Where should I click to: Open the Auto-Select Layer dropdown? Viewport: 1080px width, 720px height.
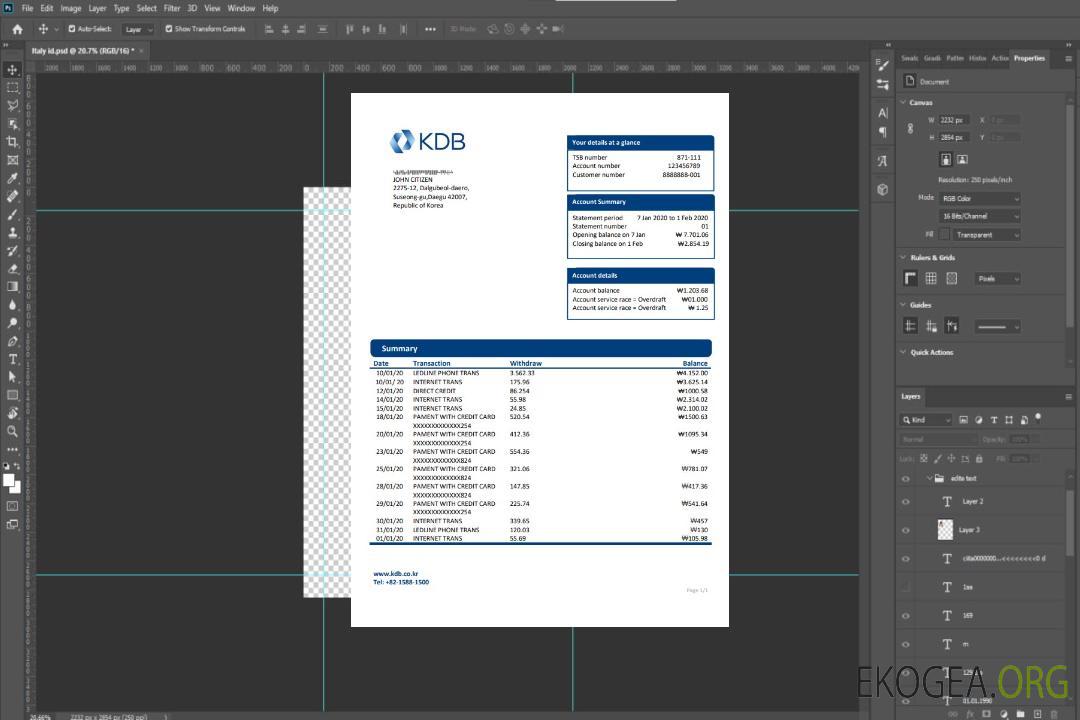point(138,29)
